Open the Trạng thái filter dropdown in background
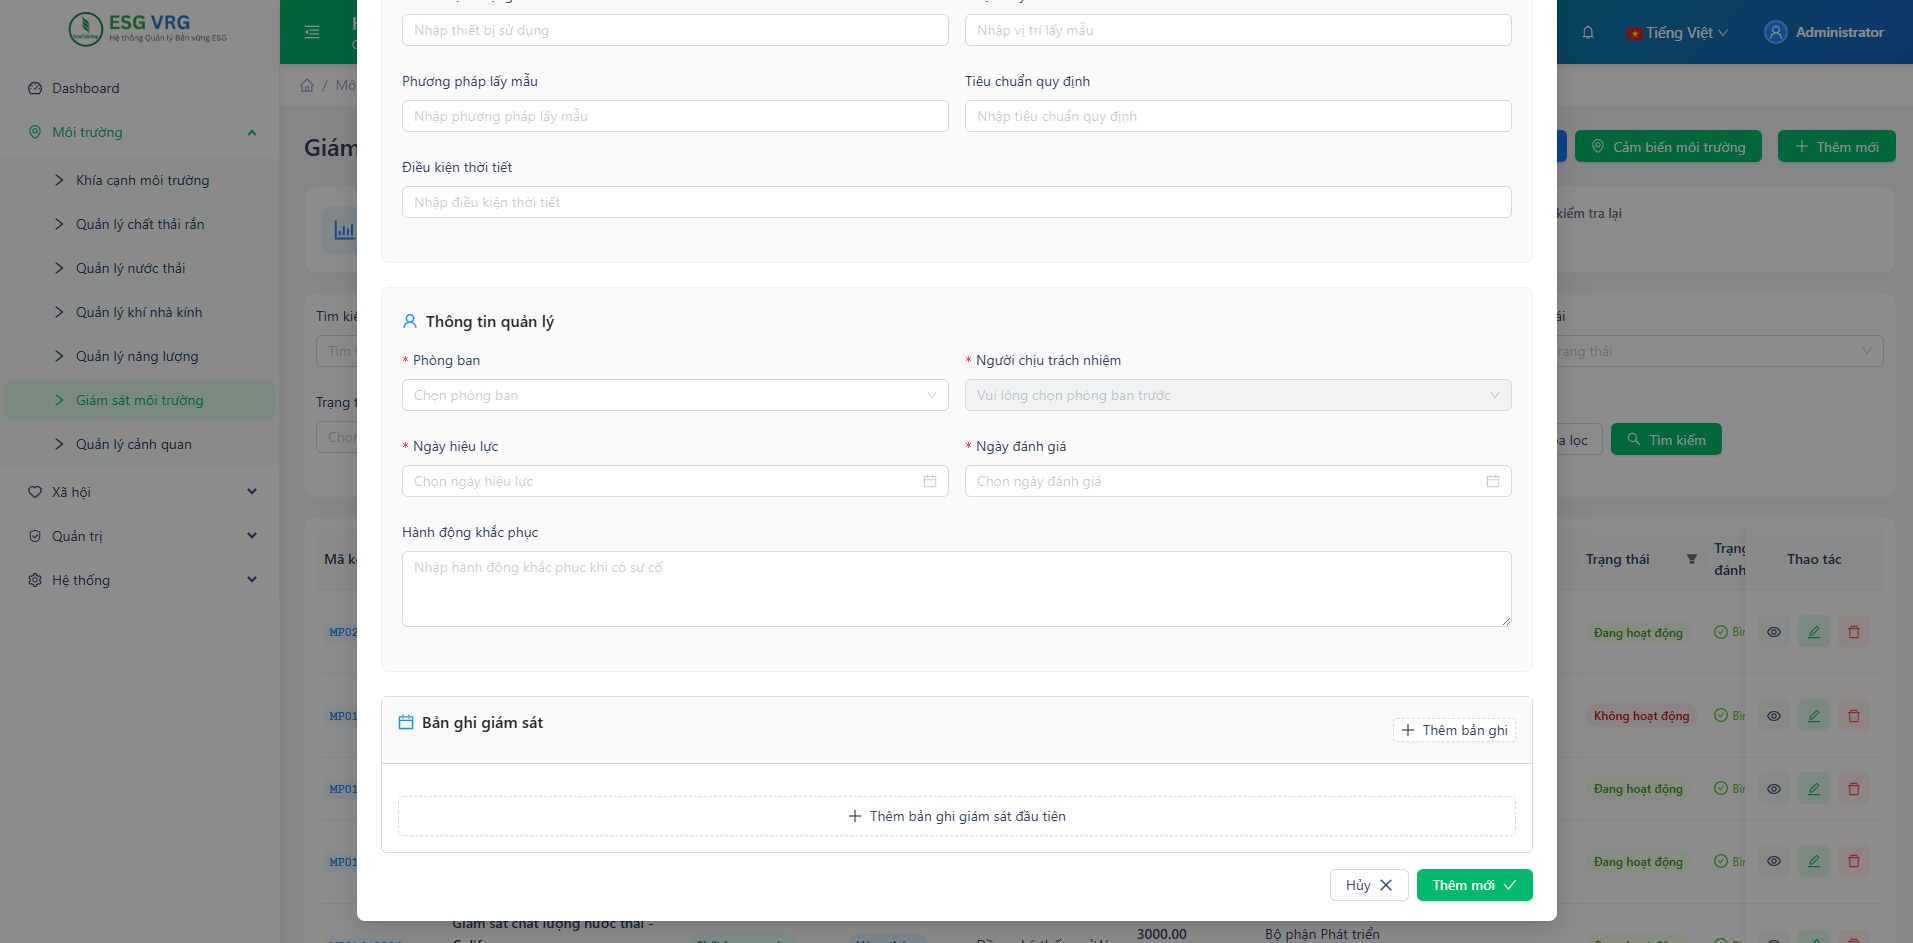Screen dimensions: 1913x943 tap(1718, 351)
